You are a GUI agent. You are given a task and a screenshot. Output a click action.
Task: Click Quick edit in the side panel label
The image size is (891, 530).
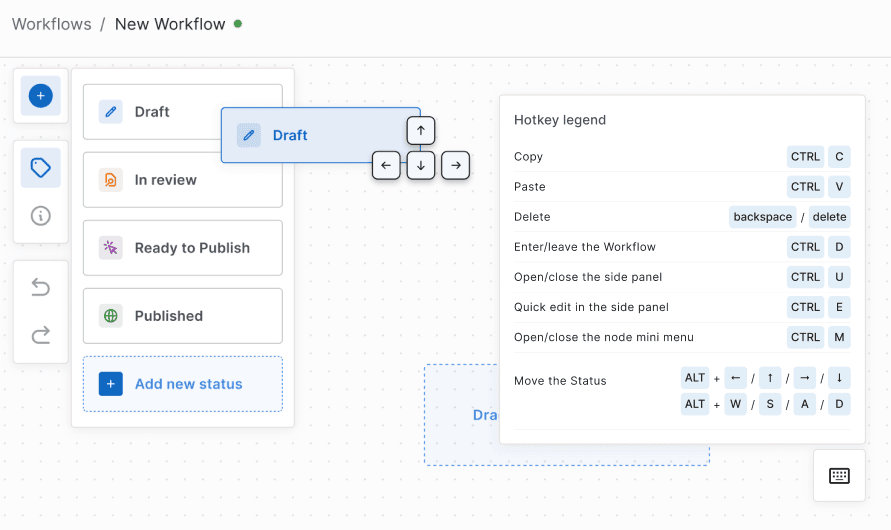pos(591,307)
